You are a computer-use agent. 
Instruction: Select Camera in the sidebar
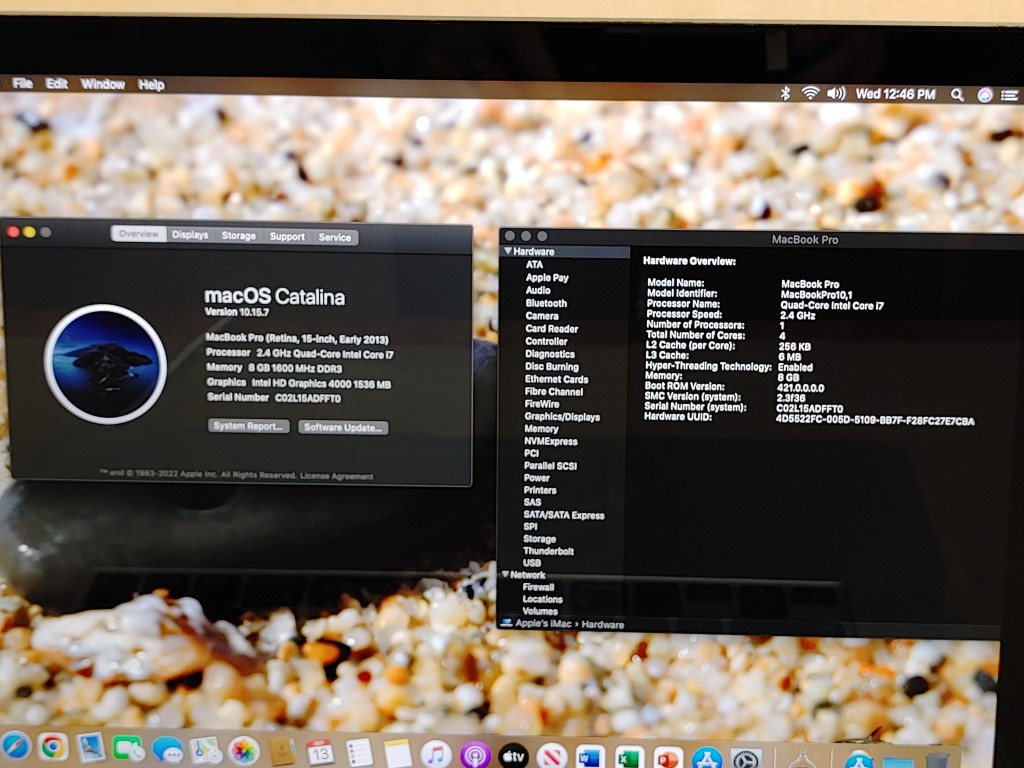[542, 316]
